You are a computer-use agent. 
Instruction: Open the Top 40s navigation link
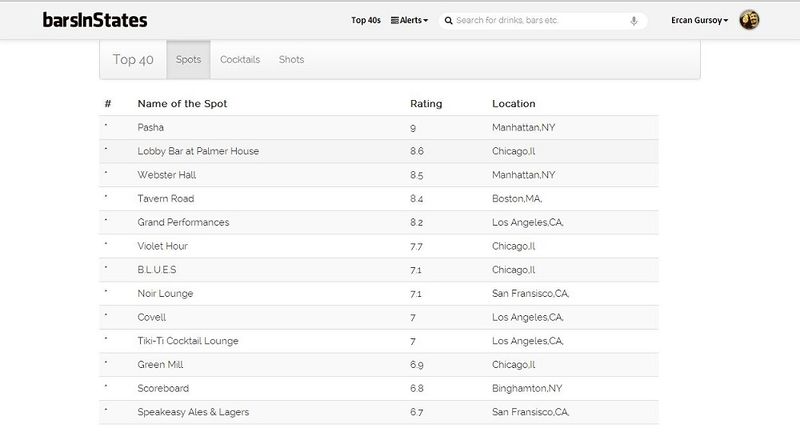click(365, 20)
